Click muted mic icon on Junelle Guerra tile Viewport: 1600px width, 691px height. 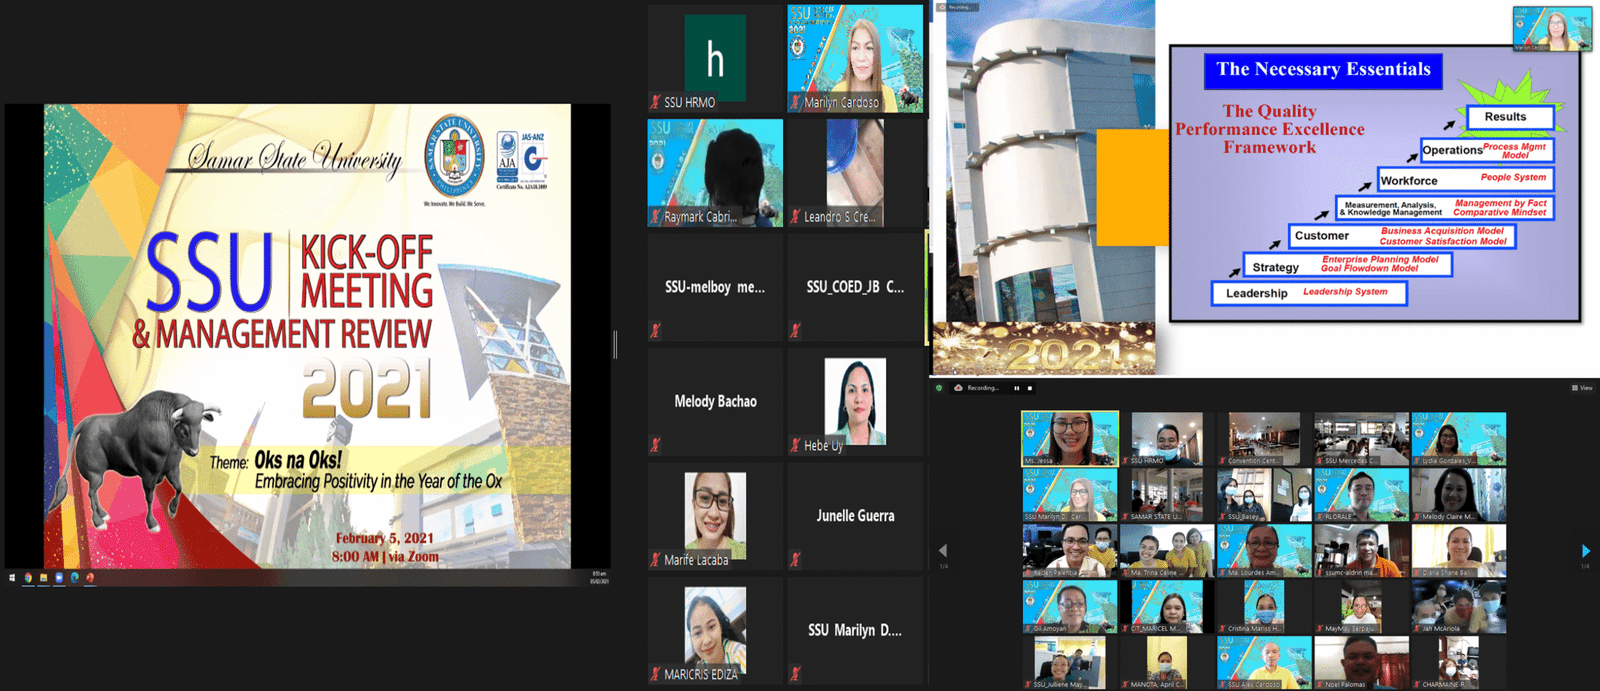tap(796, 560)
